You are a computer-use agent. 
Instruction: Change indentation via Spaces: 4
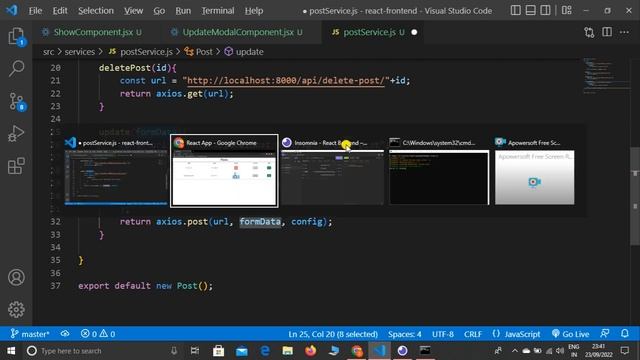click(404, 334)
